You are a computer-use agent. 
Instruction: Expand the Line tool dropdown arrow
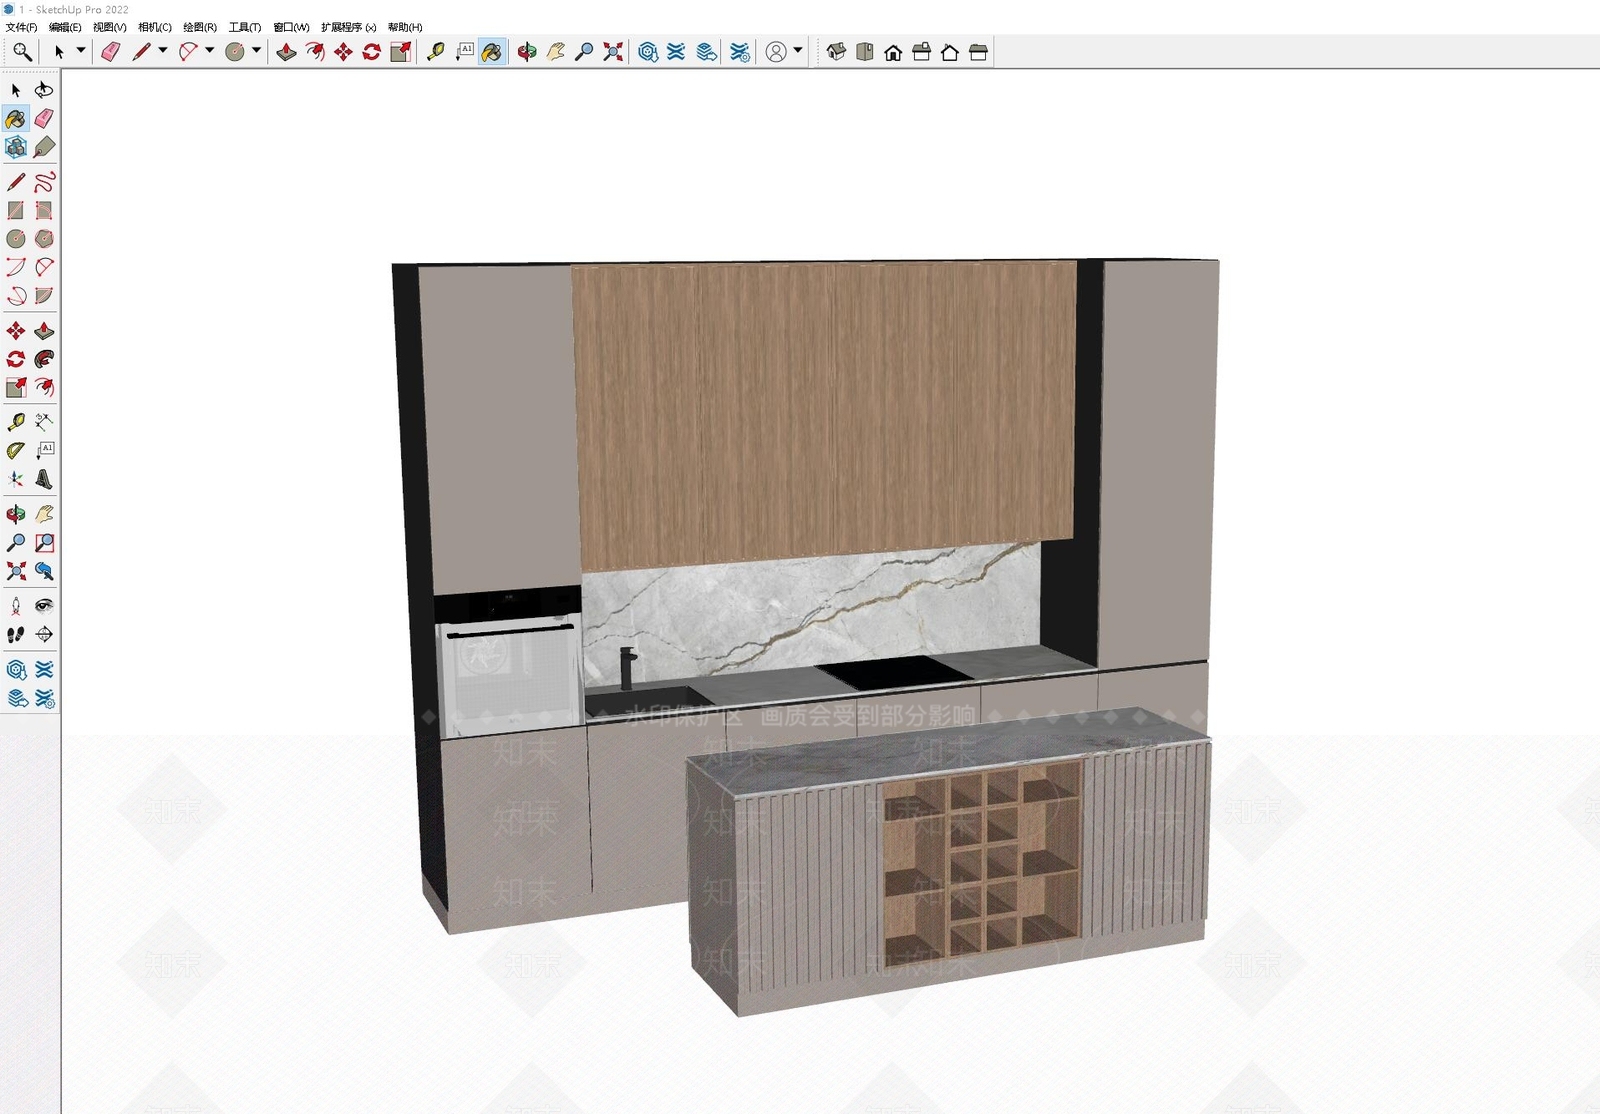pyautogui.click(x=163, y=50)
